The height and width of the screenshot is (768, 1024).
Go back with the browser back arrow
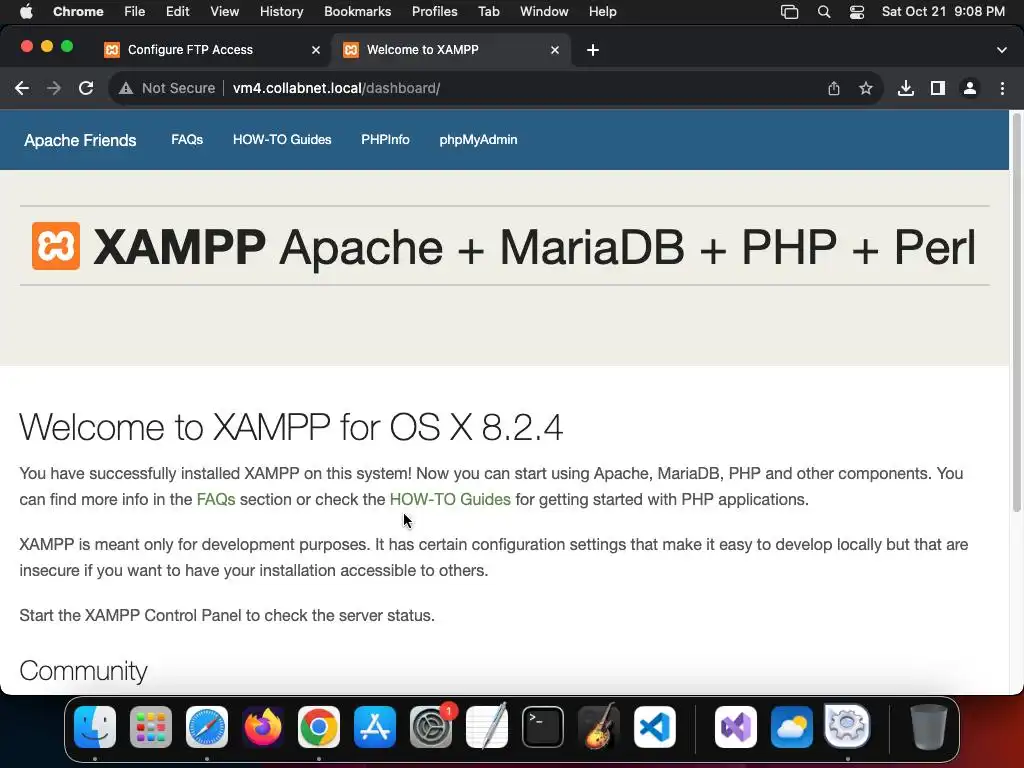tap(22, 88)
